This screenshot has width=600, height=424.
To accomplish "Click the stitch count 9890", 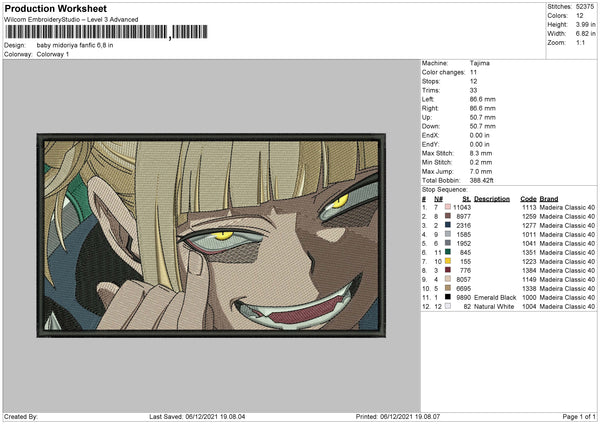I will (x=463, y=297).
